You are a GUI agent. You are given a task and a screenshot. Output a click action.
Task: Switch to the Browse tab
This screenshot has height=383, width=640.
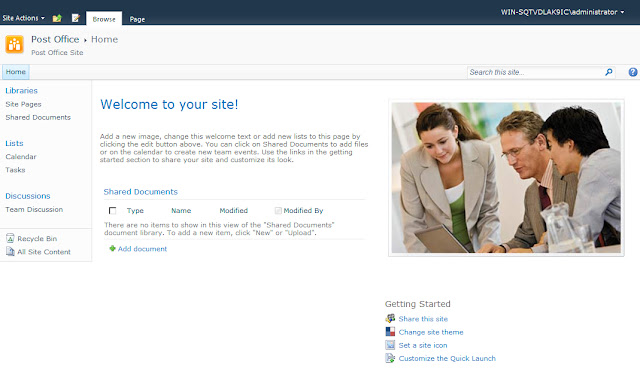point(104,19)
